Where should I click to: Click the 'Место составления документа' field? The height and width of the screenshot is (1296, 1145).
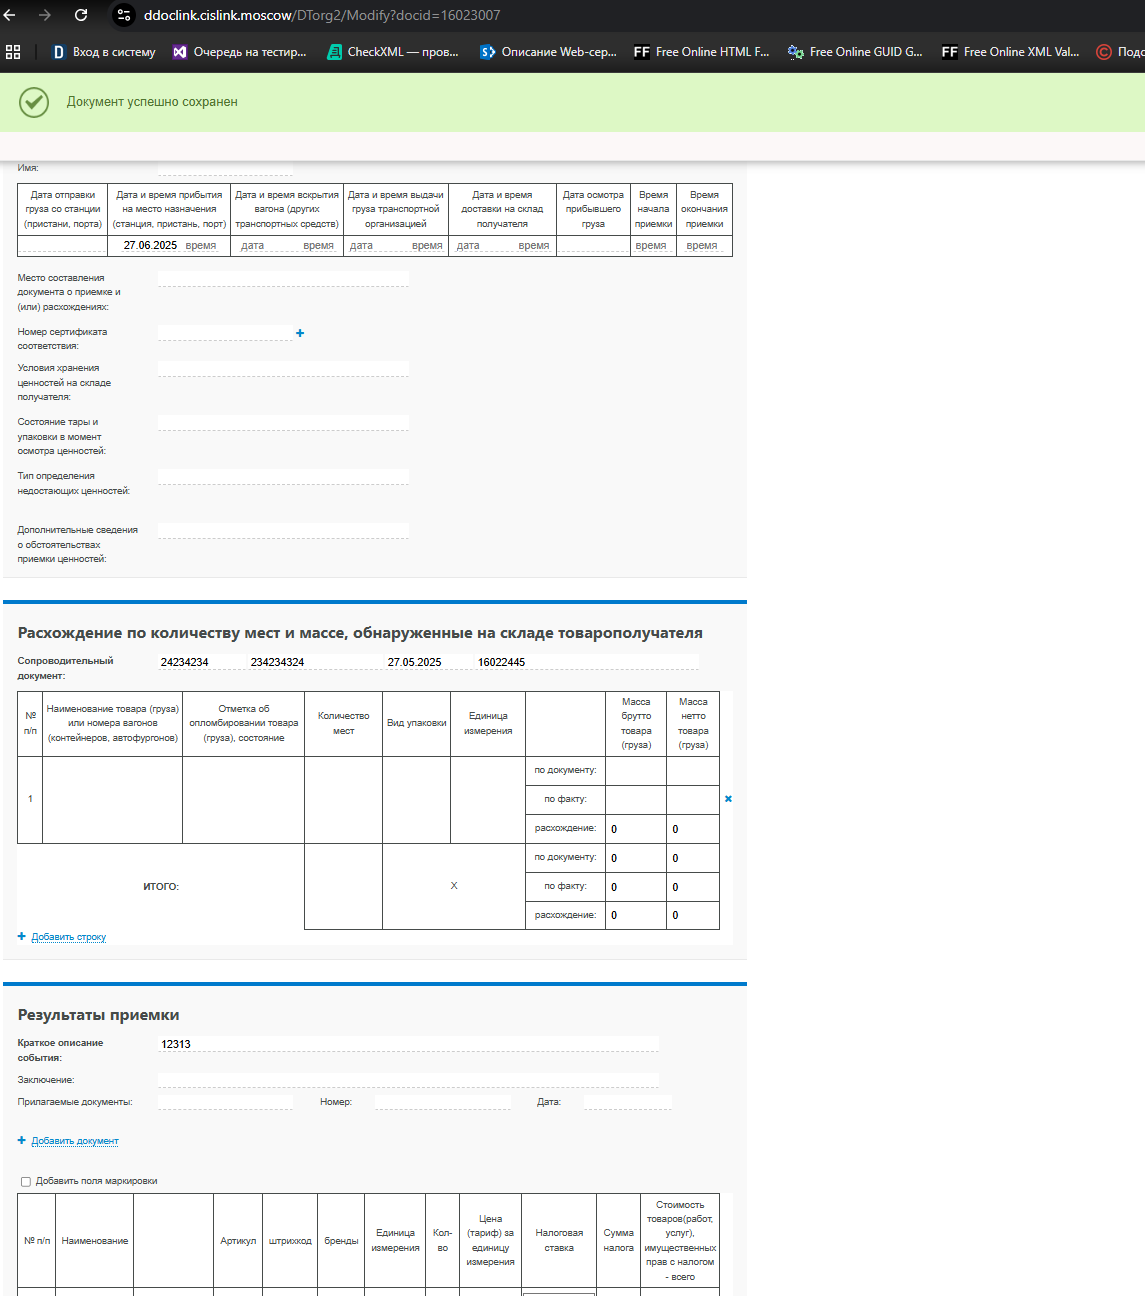(x=283, y=278)
